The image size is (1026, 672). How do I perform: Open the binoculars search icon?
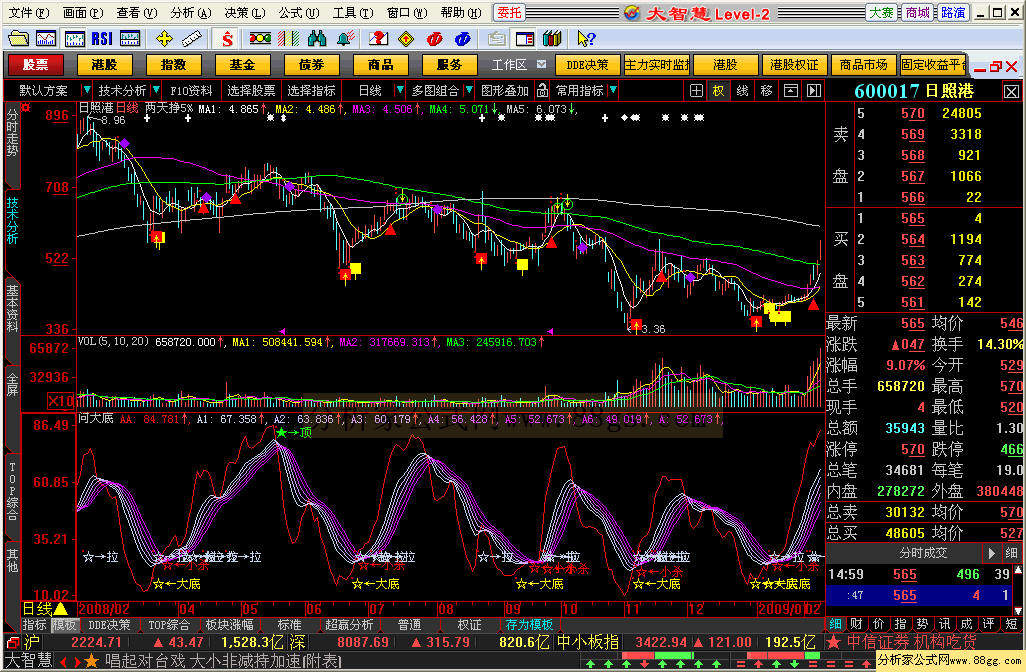(317, 39)
